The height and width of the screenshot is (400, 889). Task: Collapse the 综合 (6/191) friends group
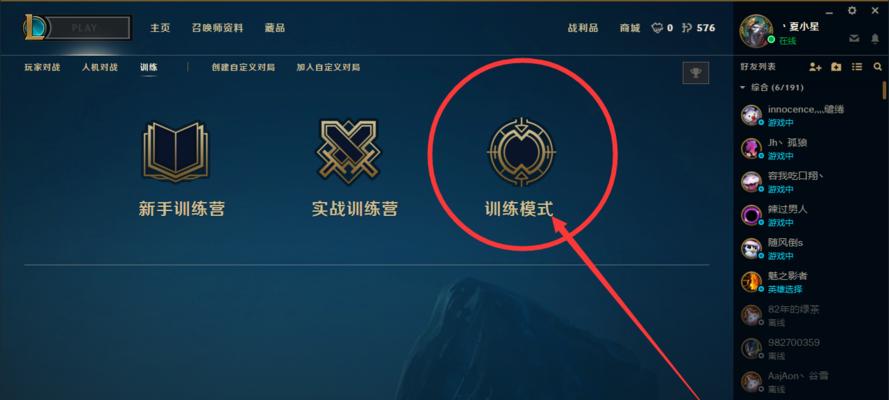tap(772, 87)
